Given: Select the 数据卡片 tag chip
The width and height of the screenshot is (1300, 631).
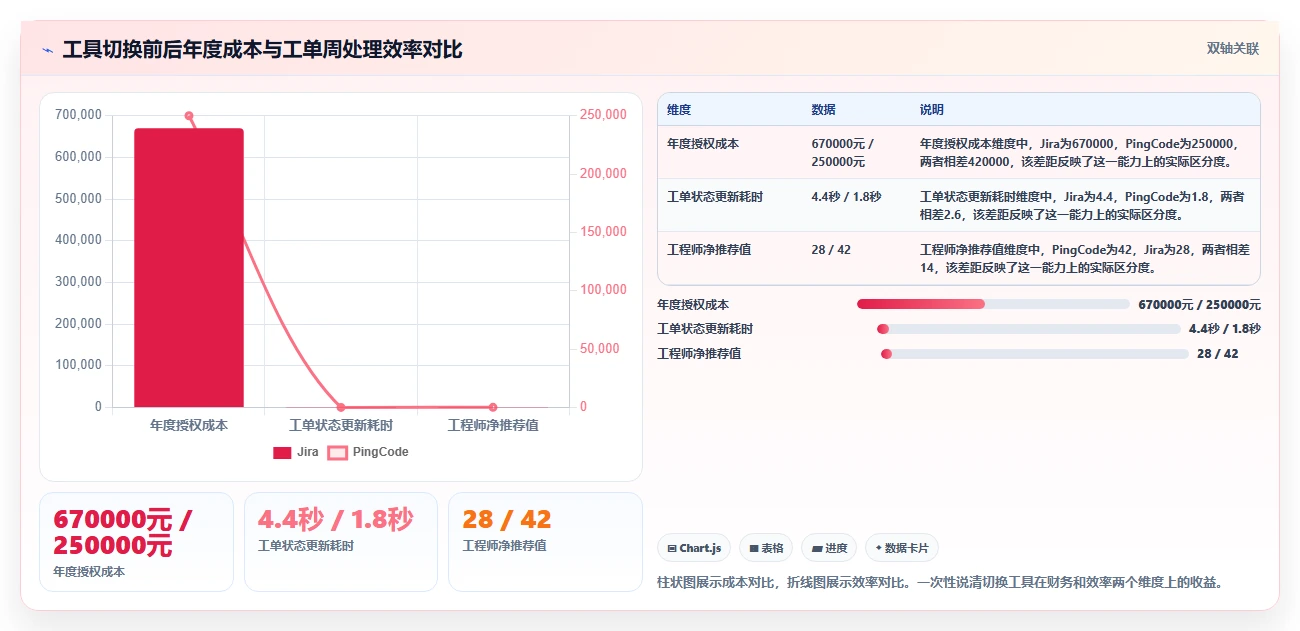Looking at the screenshot, I should [x=902, y=548].
